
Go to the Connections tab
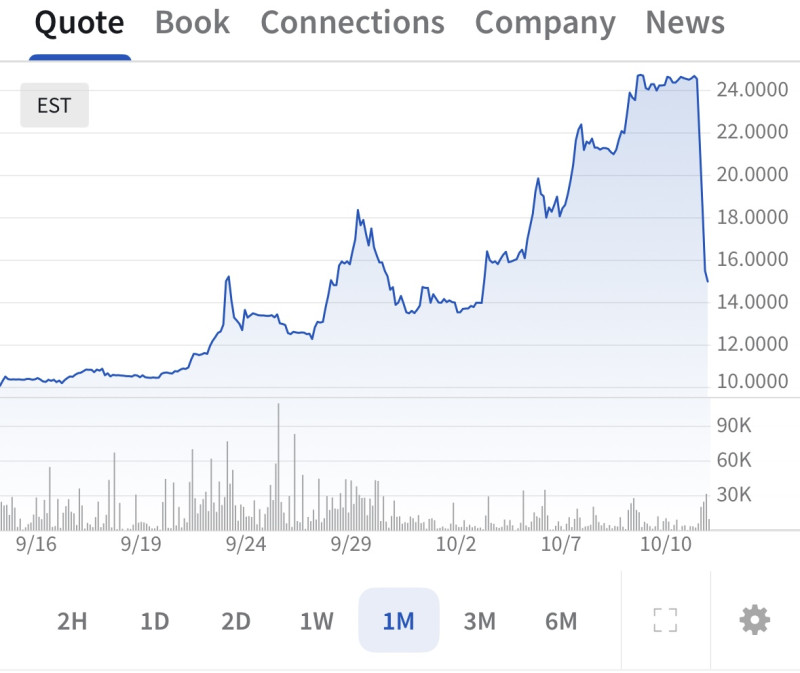point(352,23)
